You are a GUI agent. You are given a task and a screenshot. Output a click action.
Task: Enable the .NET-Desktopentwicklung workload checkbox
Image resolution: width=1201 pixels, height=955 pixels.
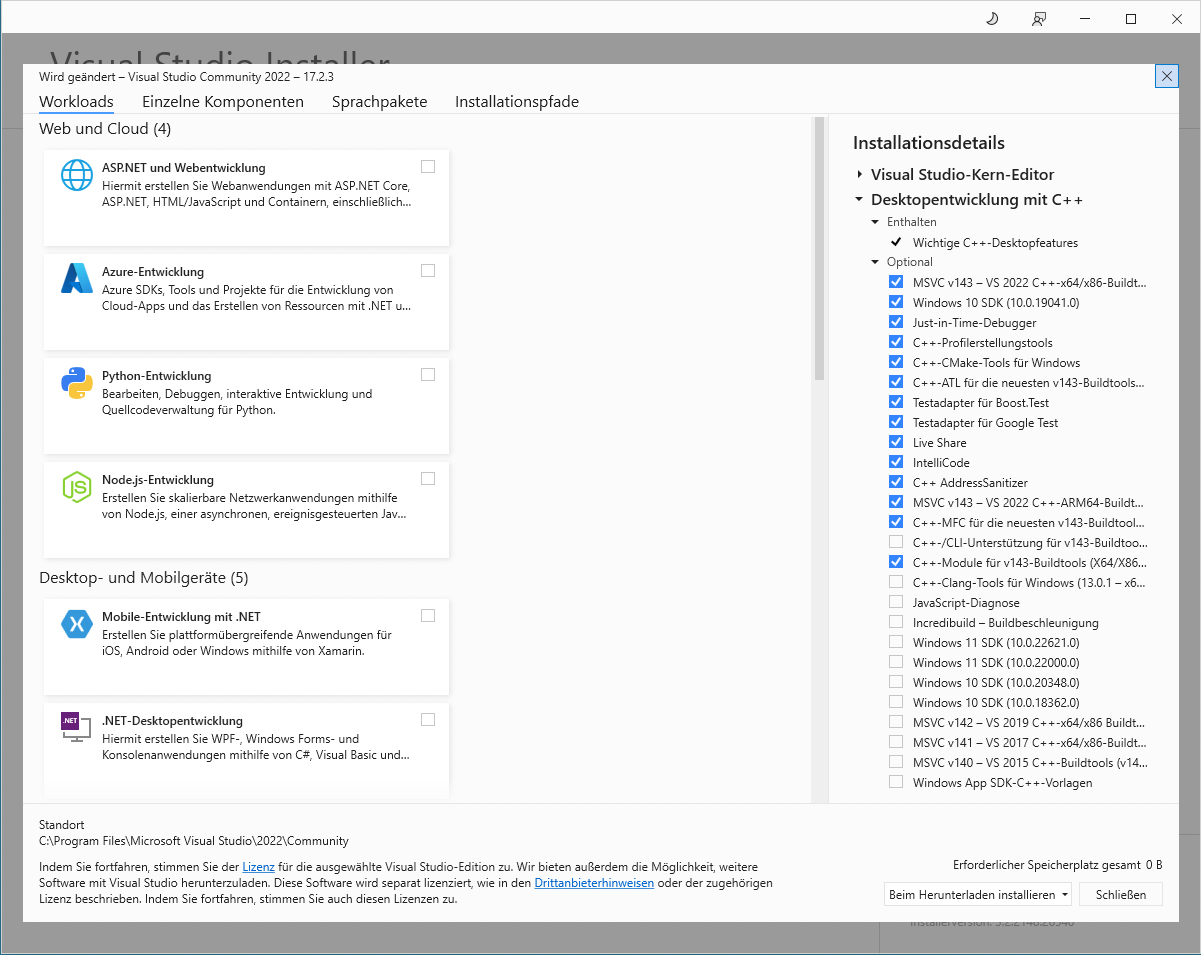click(x=428, y=719)
